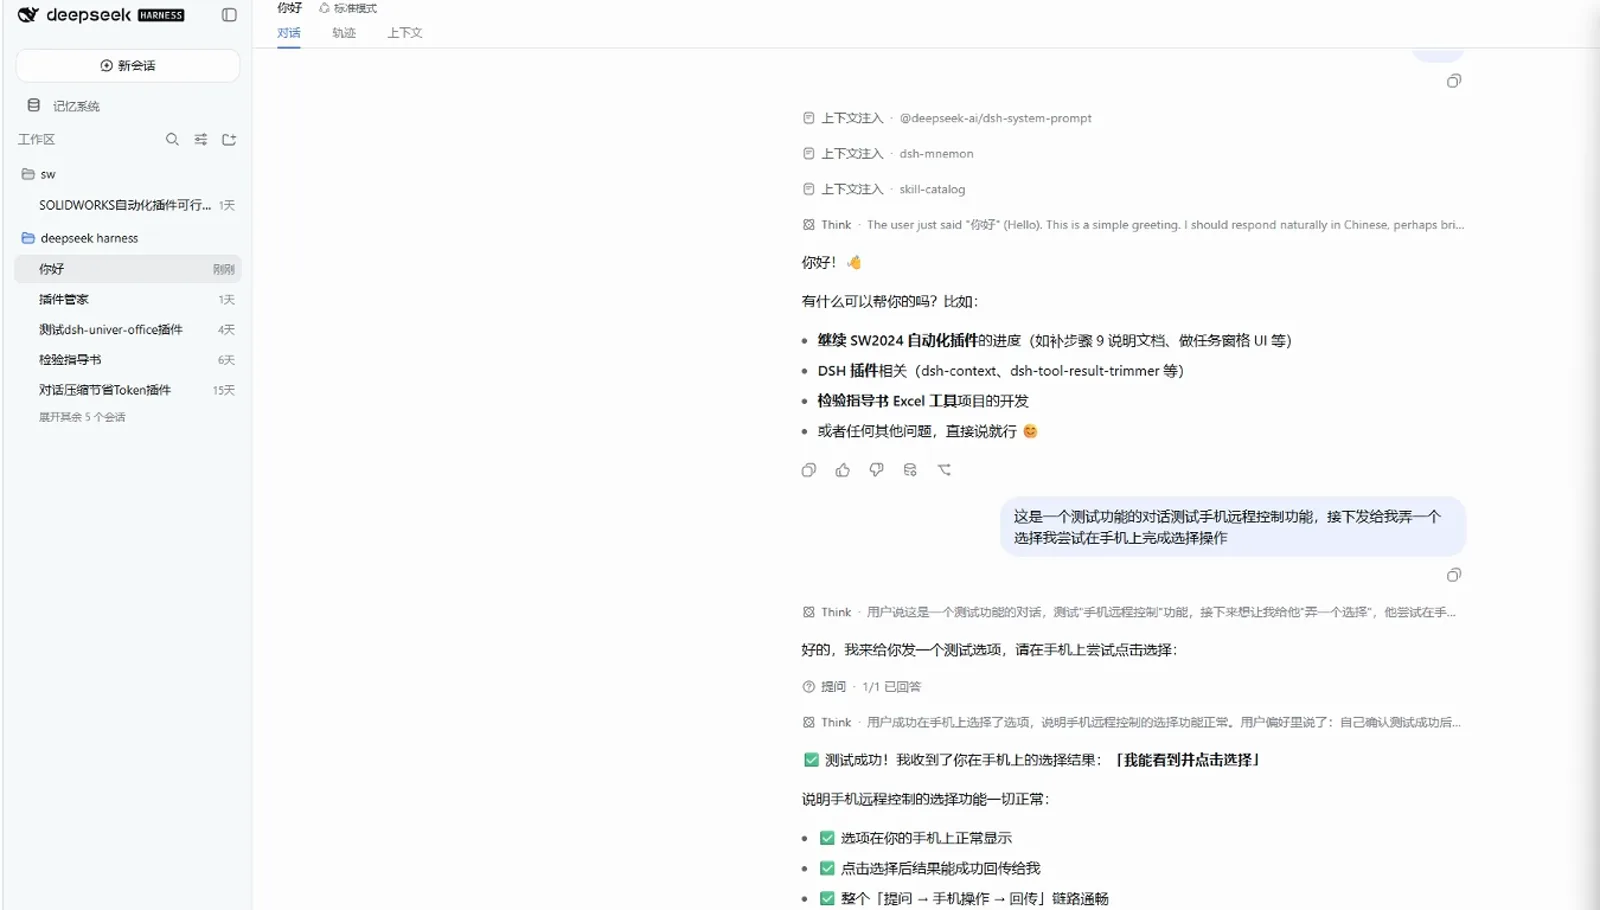Click the bullet 检验指导书 Excel 工具项目的开发
This screenshot has height=910, width=1600.
coord(923,401)
